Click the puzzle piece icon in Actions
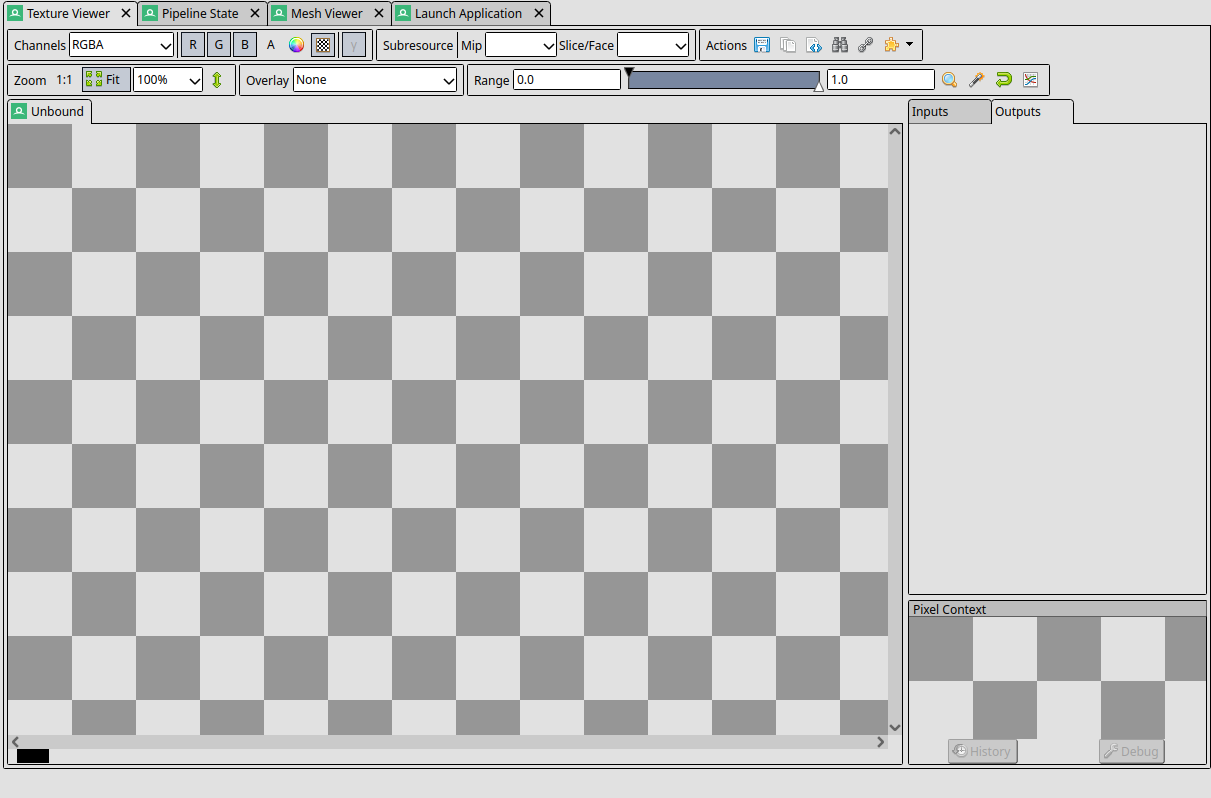 (x=892, y=45)
